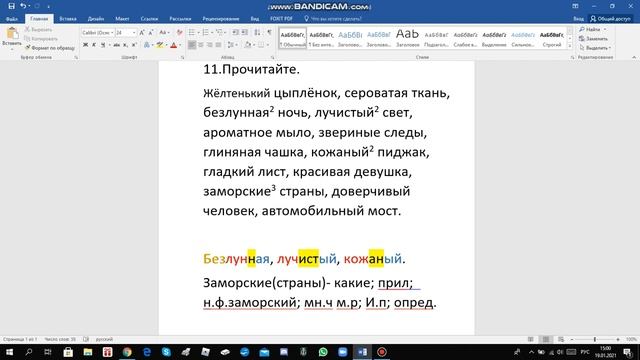The height and width of the screenshot is (360, 640).
Task: Click the Tell me search field
Action: [333, 19]
